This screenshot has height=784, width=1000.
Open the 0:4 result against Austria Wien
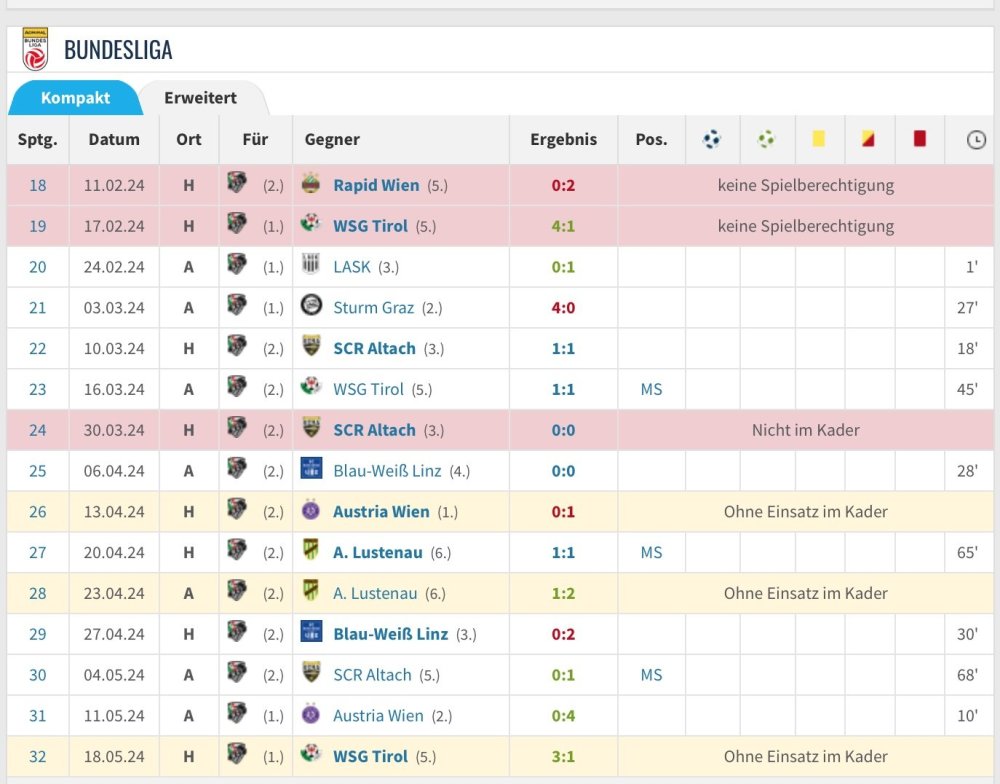[x=563, y=716]
